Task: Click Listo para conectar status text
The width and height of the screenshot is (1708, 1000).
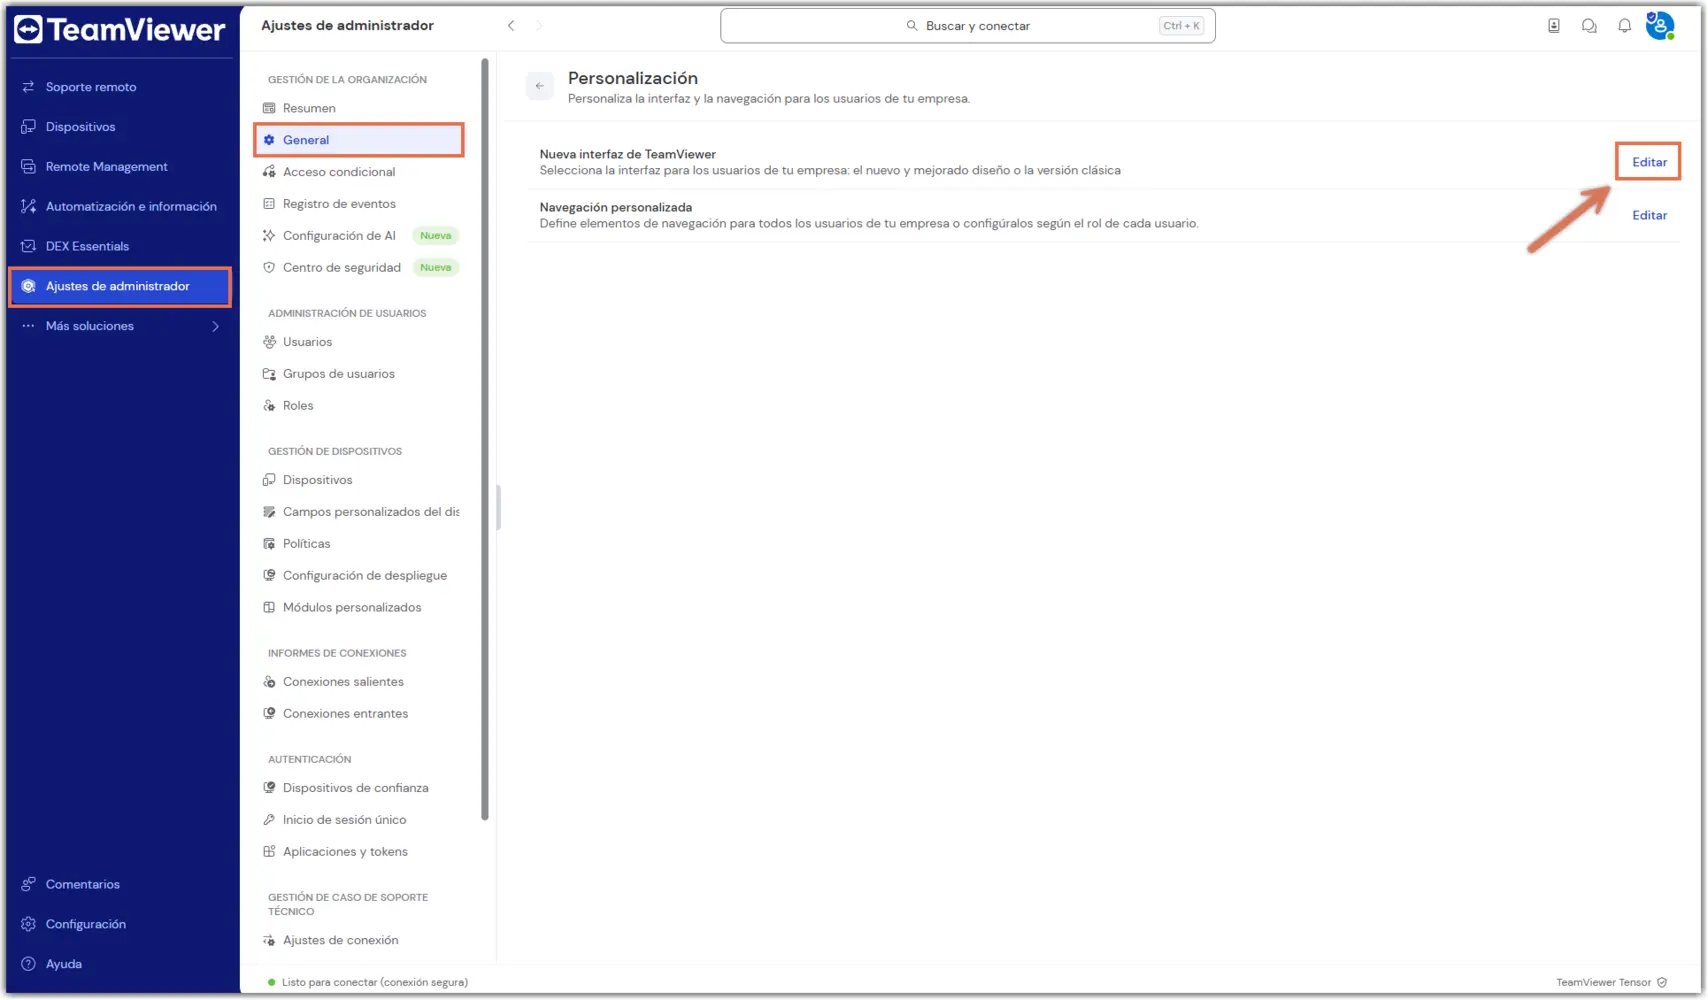Action: pyautogui.click(x=374, y=982)
